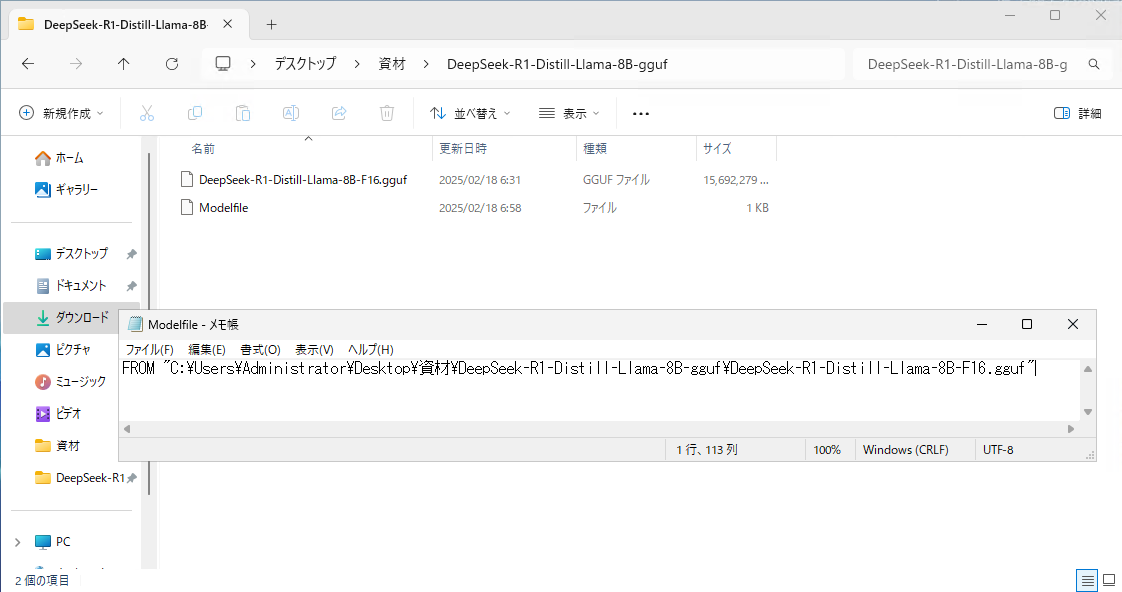This screenshot has width=1122, height=592.
Task: Click the Forward navigation arrow in Explorer
Action: click(x=76, y=64)
